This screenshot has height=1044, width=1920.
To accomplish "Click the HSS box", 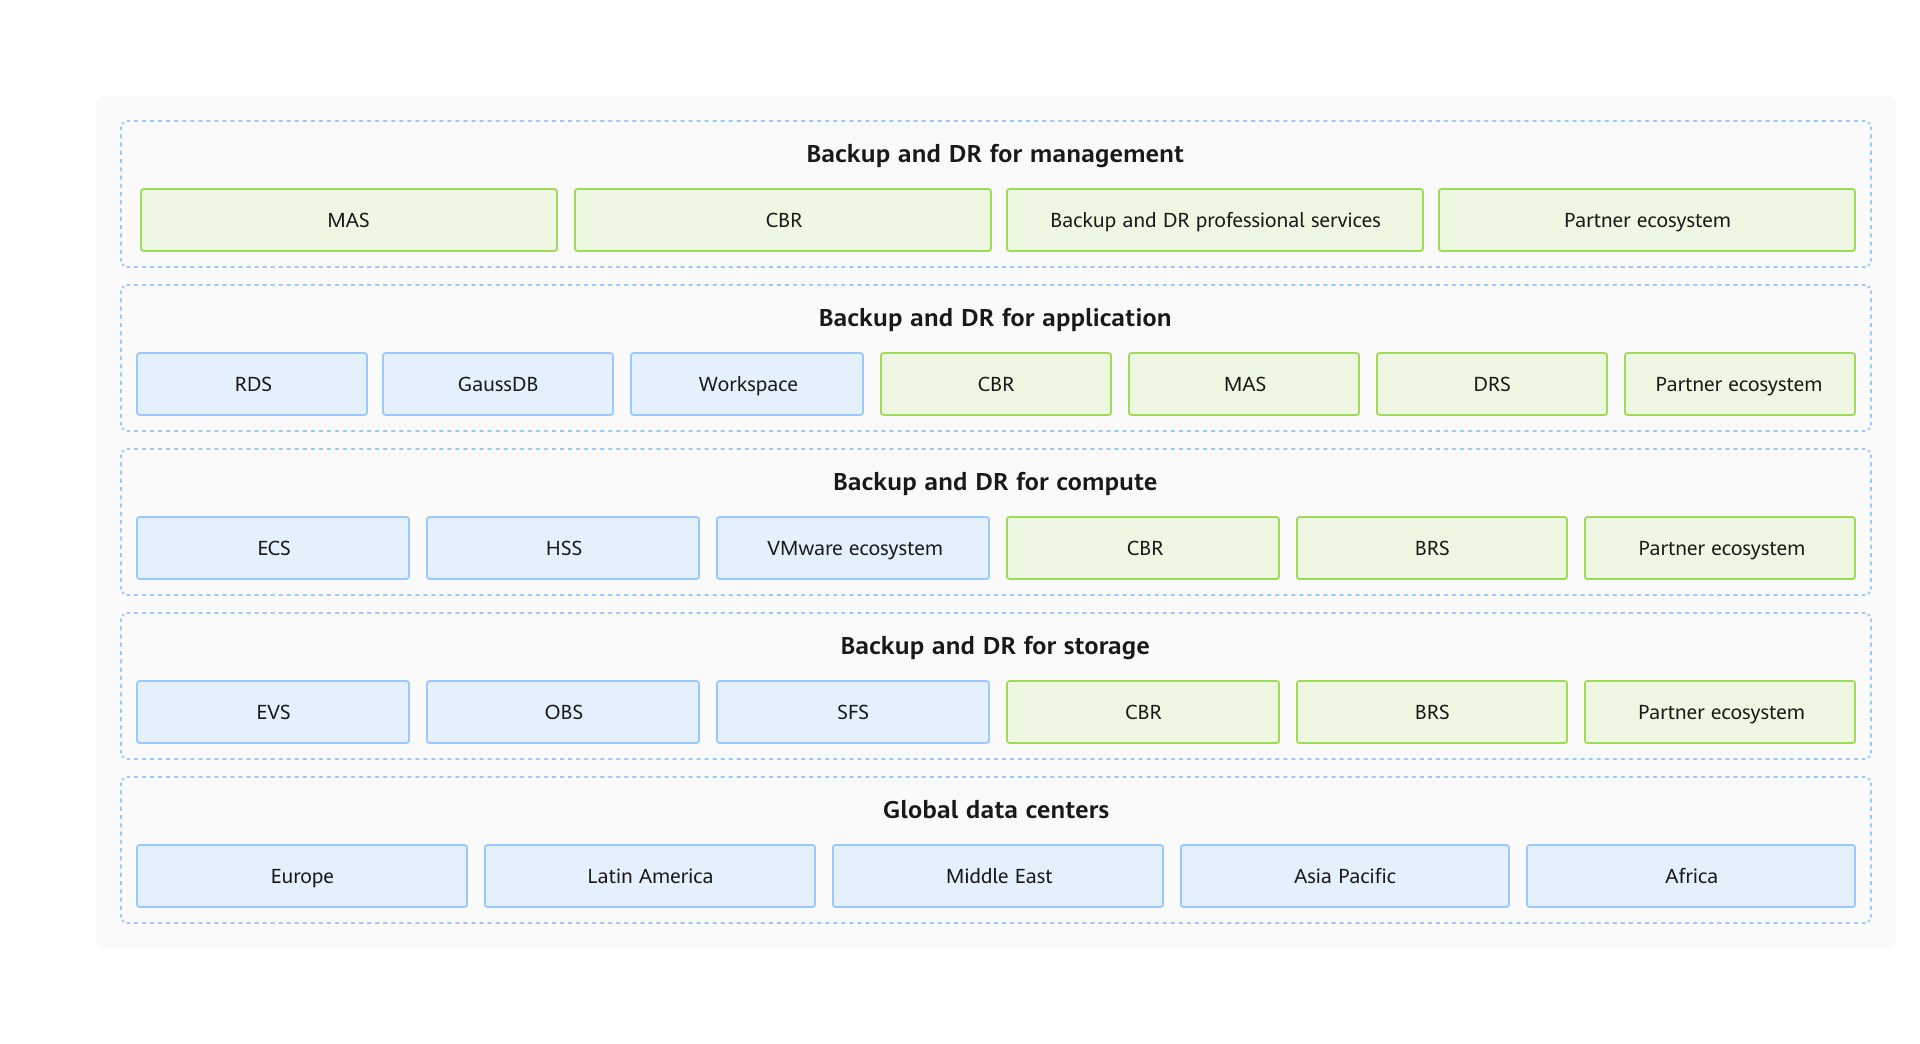I will (563, 548).
